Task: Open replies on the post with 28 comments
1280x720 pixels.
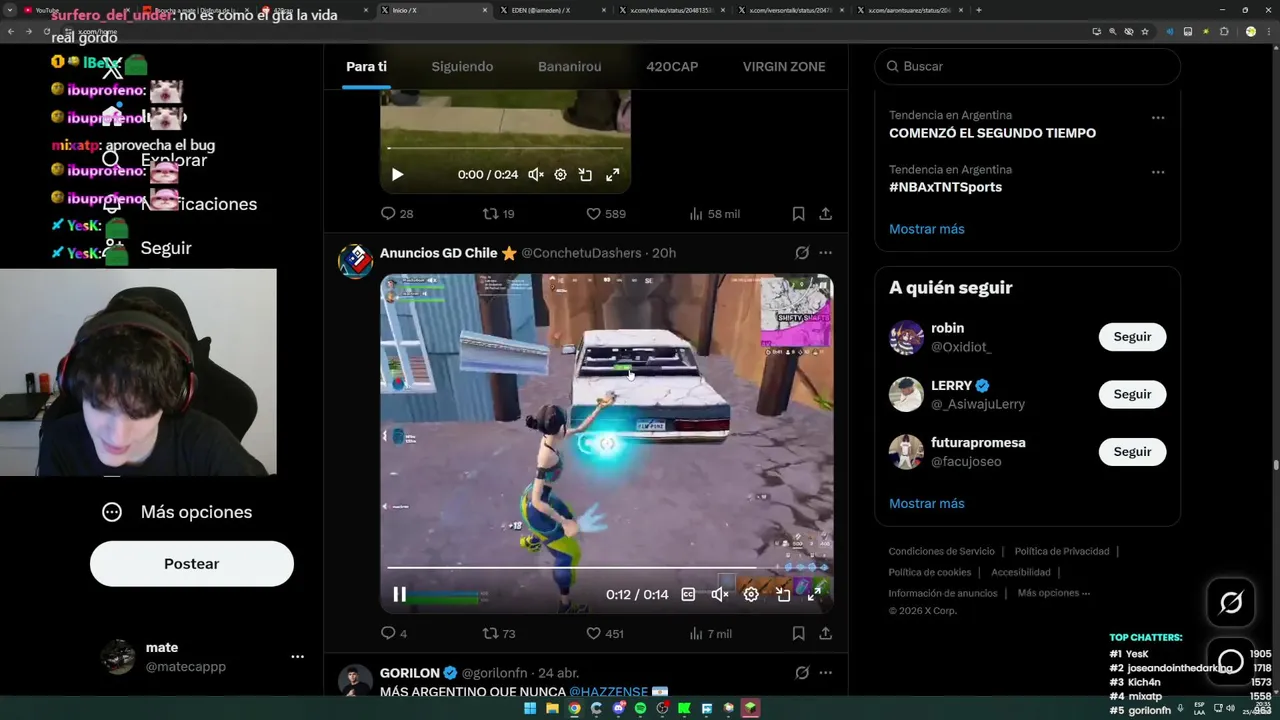Action: [x=397, y=214]
